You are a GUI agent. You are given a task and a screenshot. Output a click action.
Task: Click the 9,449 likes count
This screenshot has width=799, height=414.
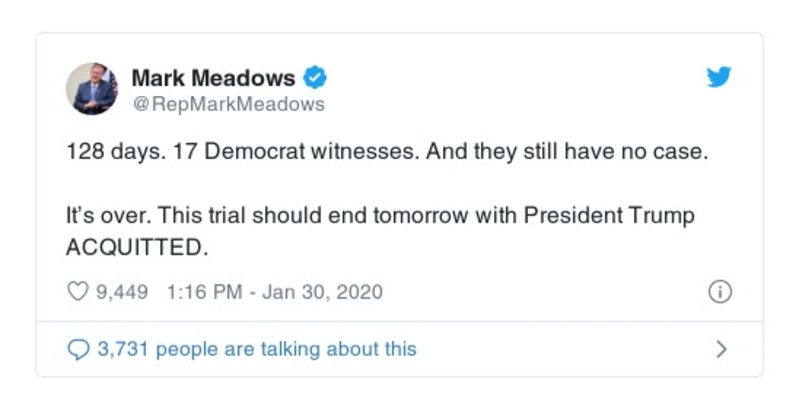coord(121,293)
